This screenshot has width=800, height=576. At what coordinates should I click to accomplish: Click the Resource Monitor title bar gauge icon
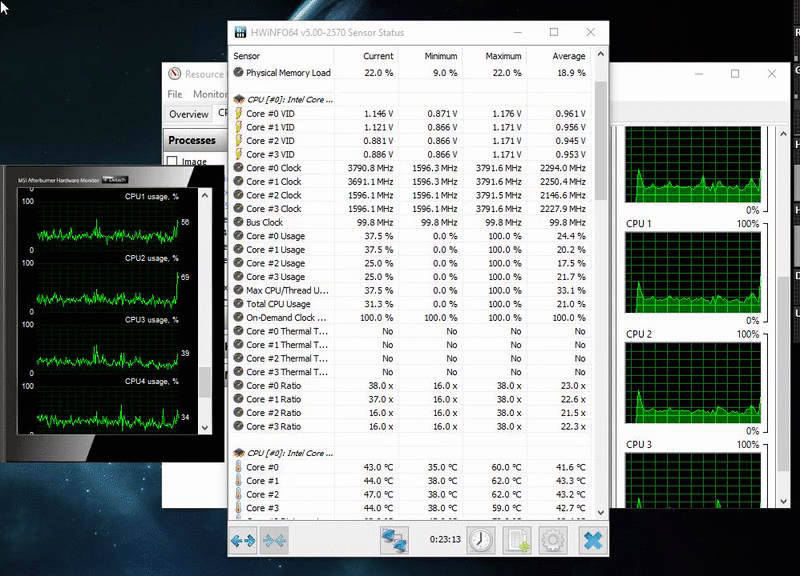coord(174,73)
